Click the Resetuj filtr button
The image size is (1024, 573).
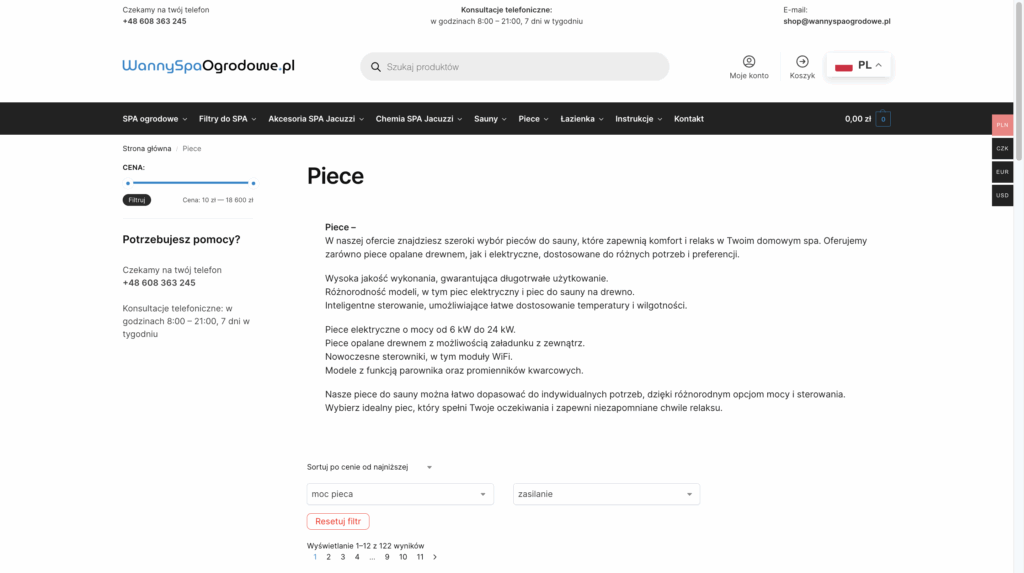click(x=338, y=521)
